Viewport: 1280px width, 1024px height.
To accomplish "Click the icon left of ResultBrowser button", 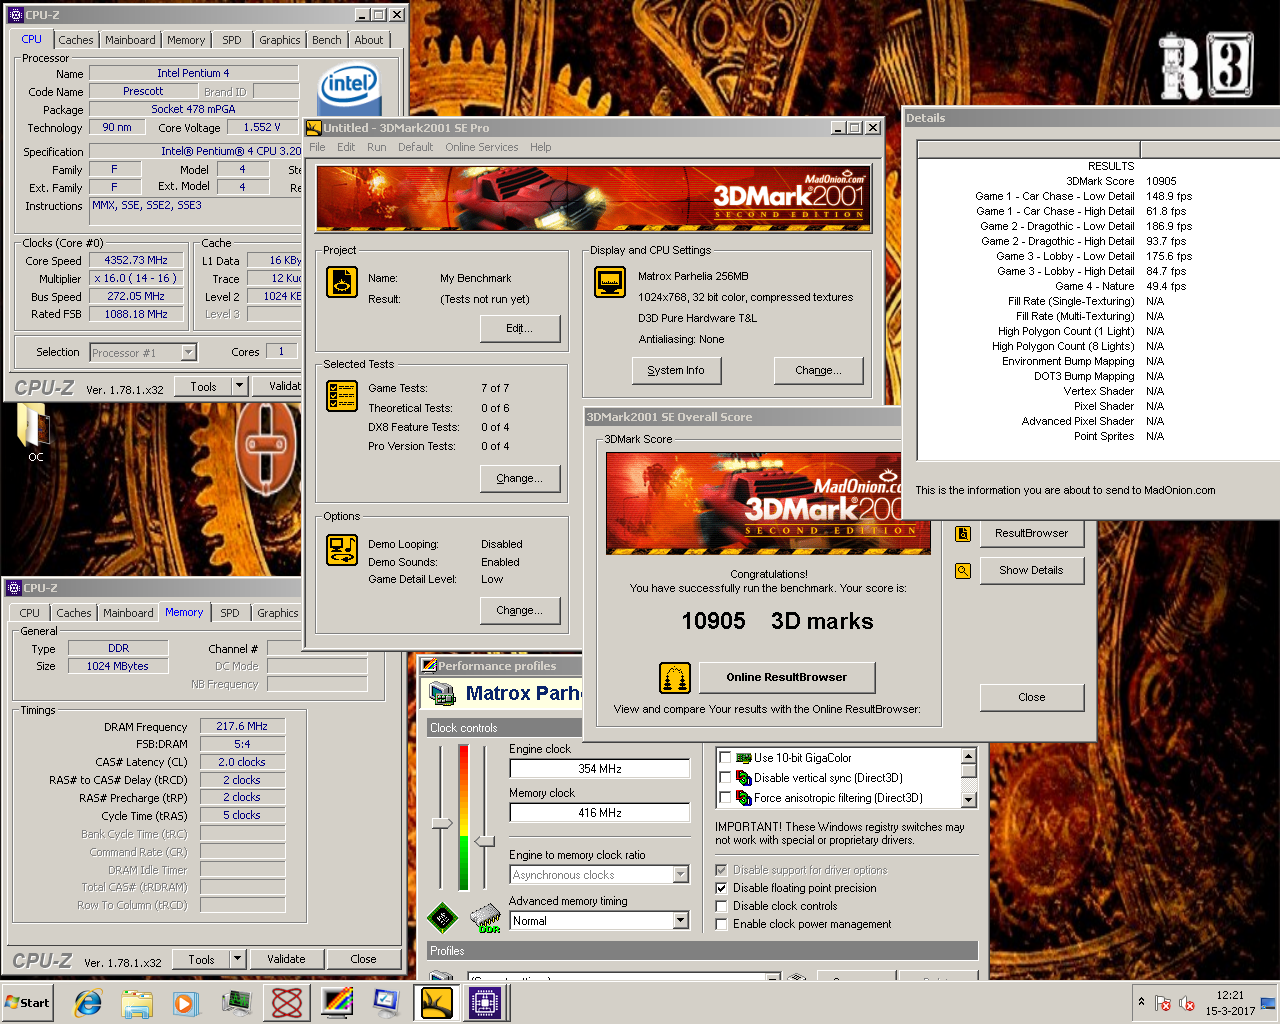I will (963, 534).
